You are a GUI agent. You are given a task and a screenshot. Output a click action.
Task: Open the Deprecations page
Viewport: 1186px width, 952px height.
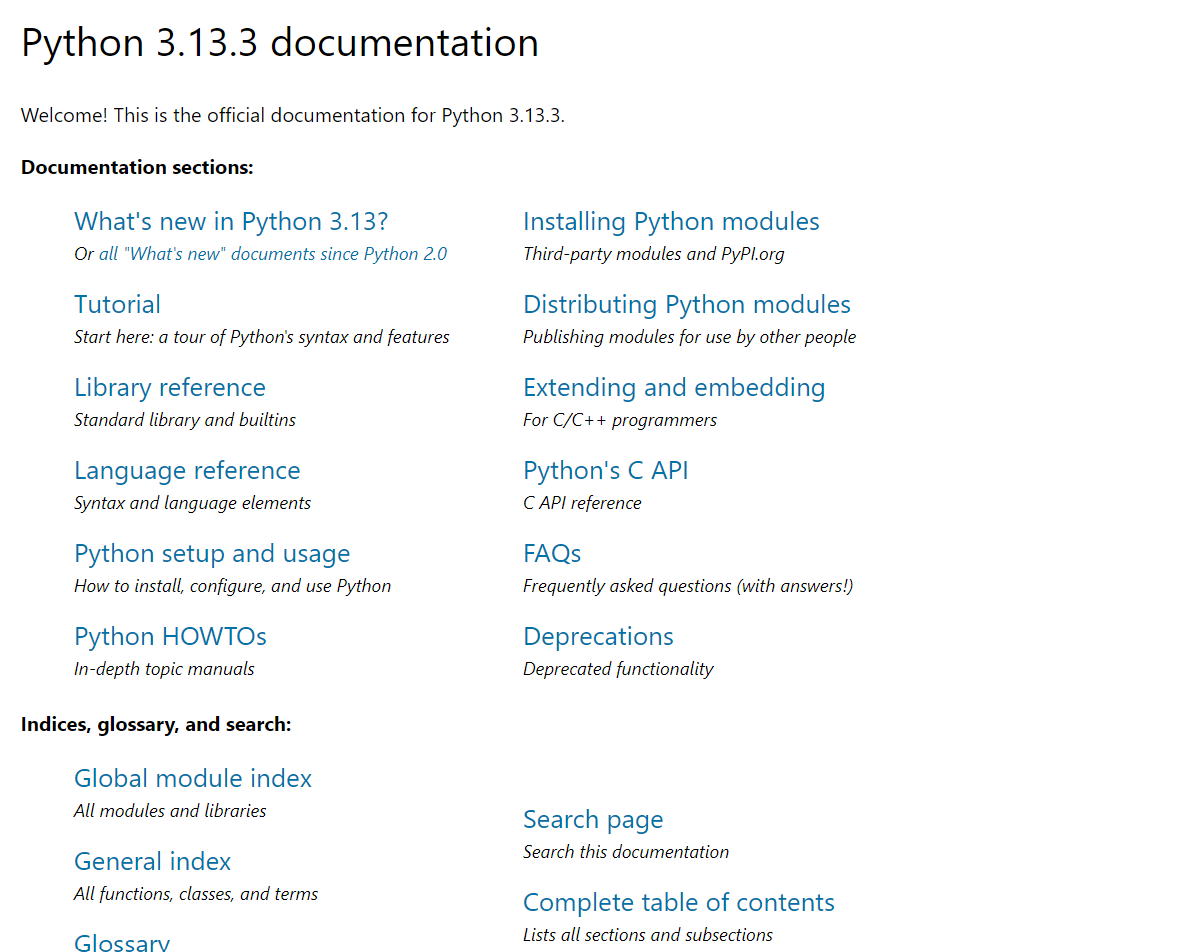point(598,637)
